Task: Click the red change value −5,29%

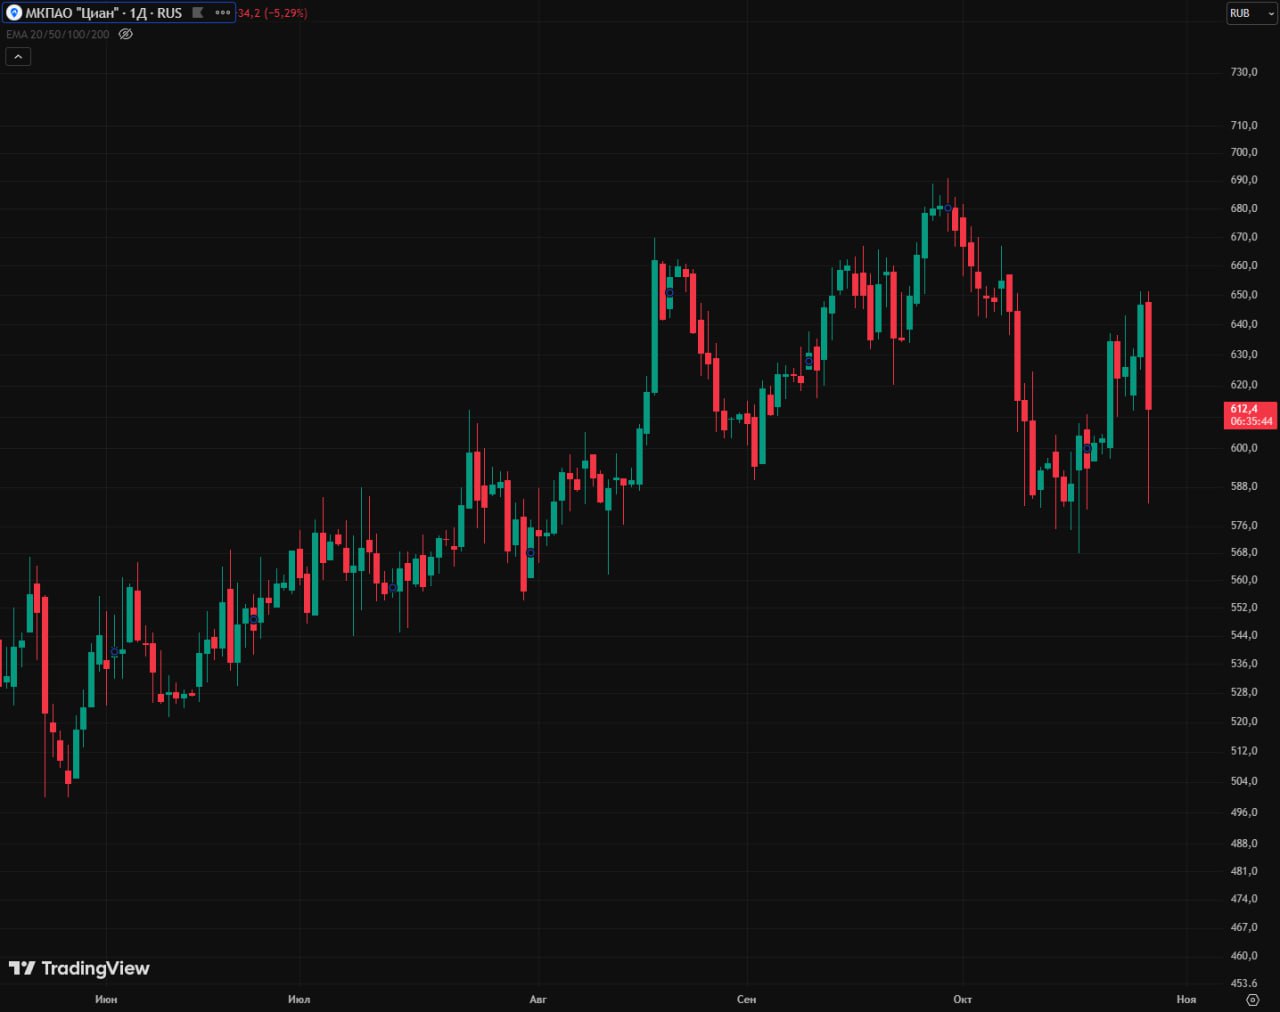Action: click(x=284, y=13)
